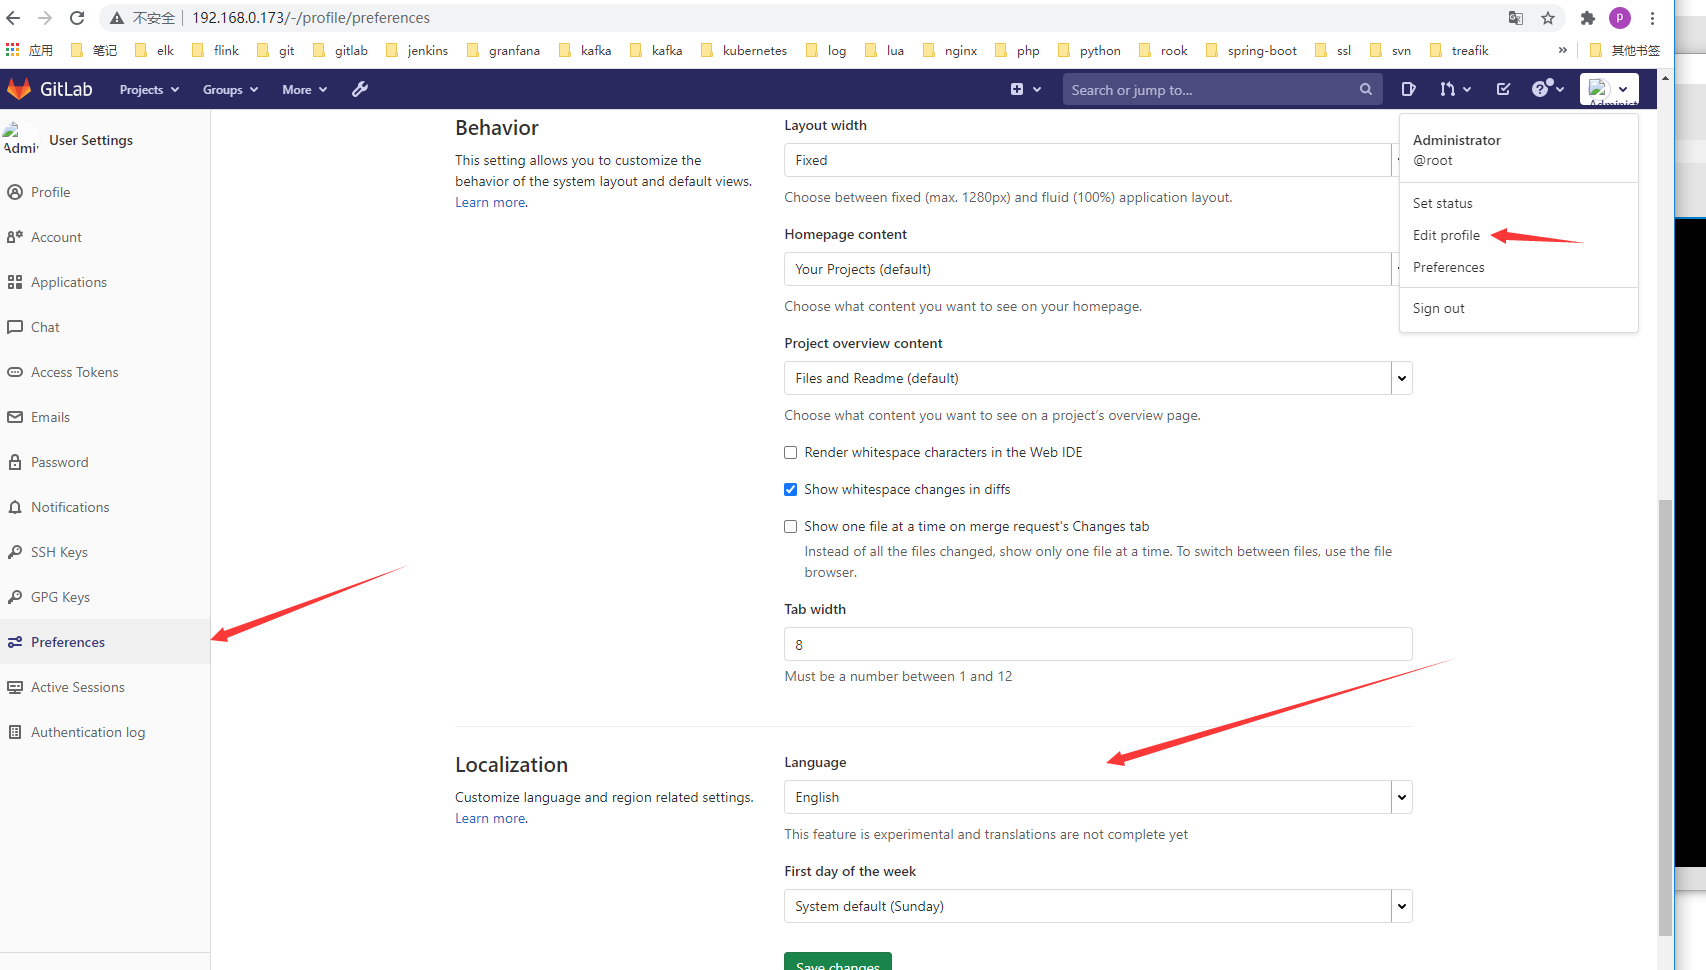Click the Tab width input field
The width and height of the screenshot is (1706, 970).
pyautogui.click(x=1098, y=644)
